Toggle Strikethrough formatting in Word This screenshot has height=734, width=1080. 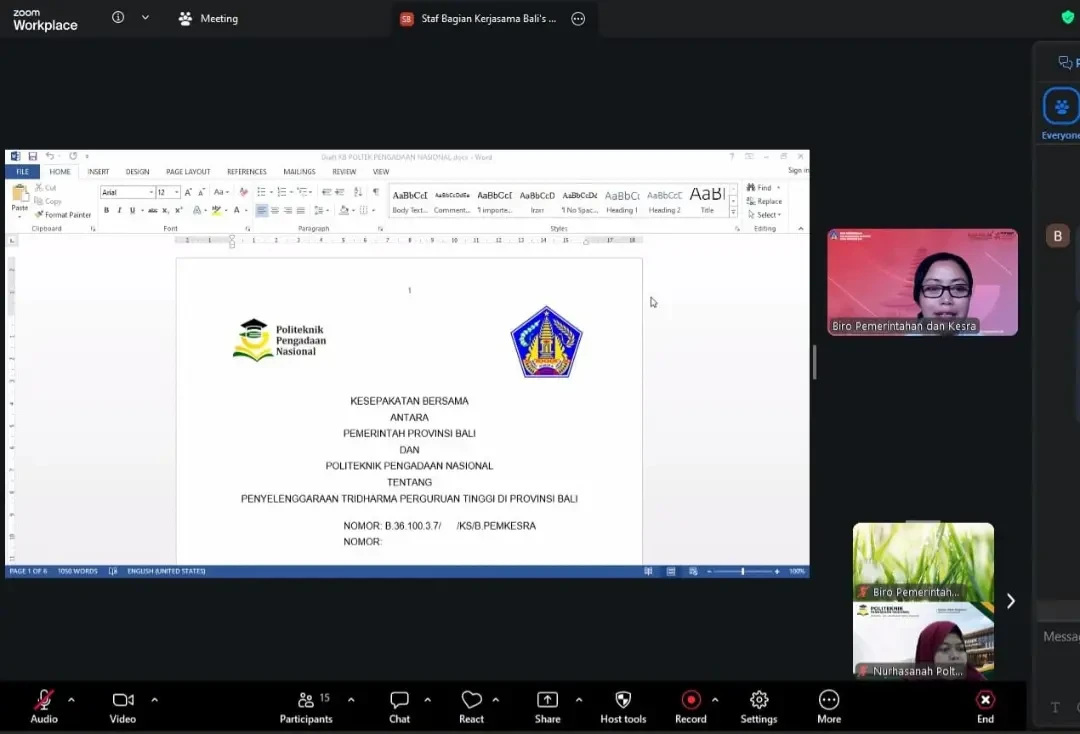tap(152, 210)
